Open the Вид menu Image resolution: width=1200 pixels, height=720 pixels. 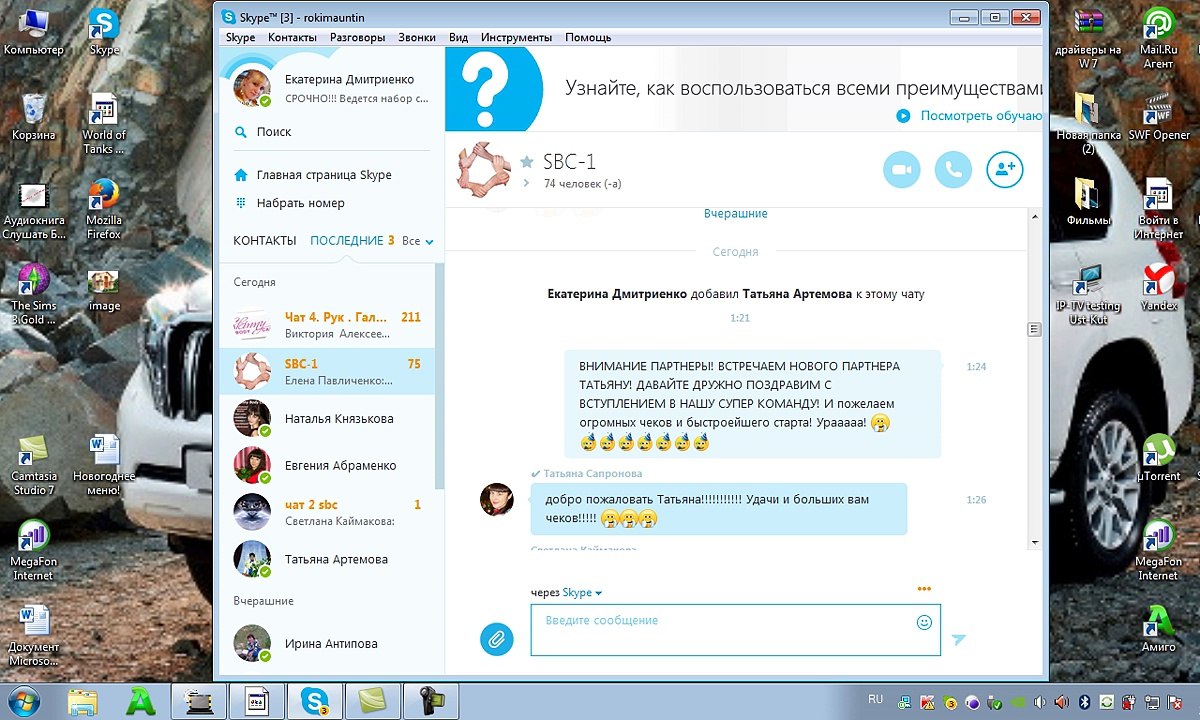coord(458,38)
